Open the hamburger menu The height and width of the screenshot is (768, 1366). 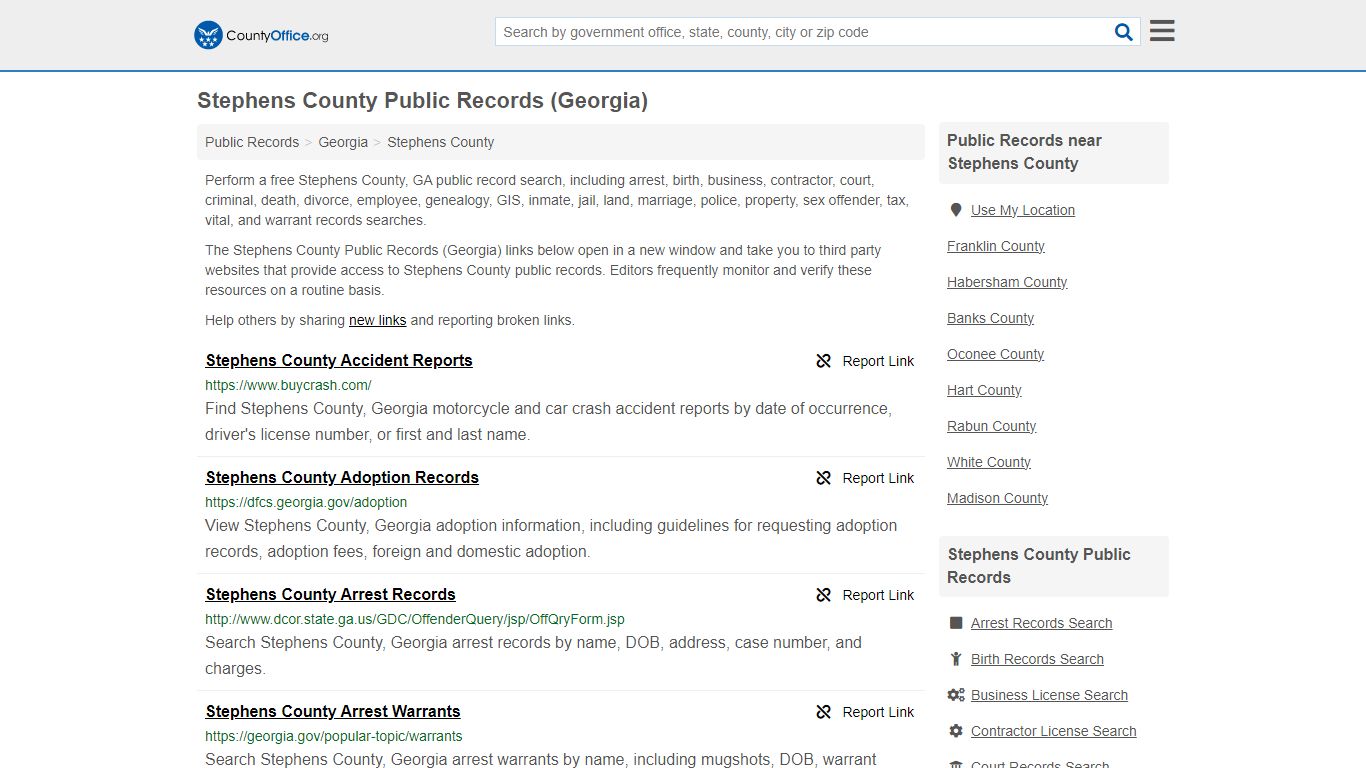(1162, 31)
